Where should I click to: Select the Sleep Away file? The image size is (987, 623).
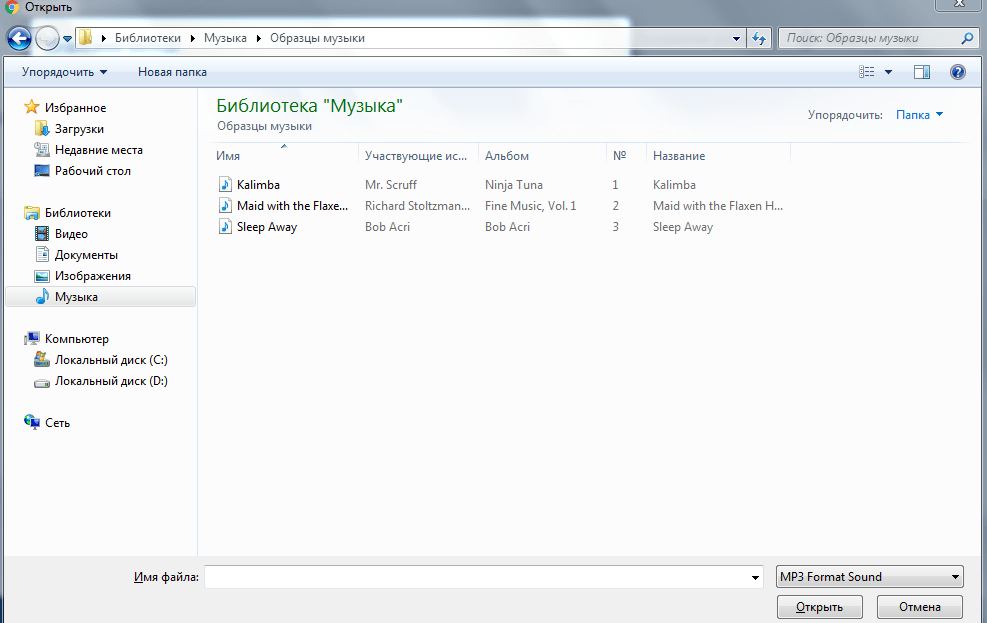click(x=267, y=227)
